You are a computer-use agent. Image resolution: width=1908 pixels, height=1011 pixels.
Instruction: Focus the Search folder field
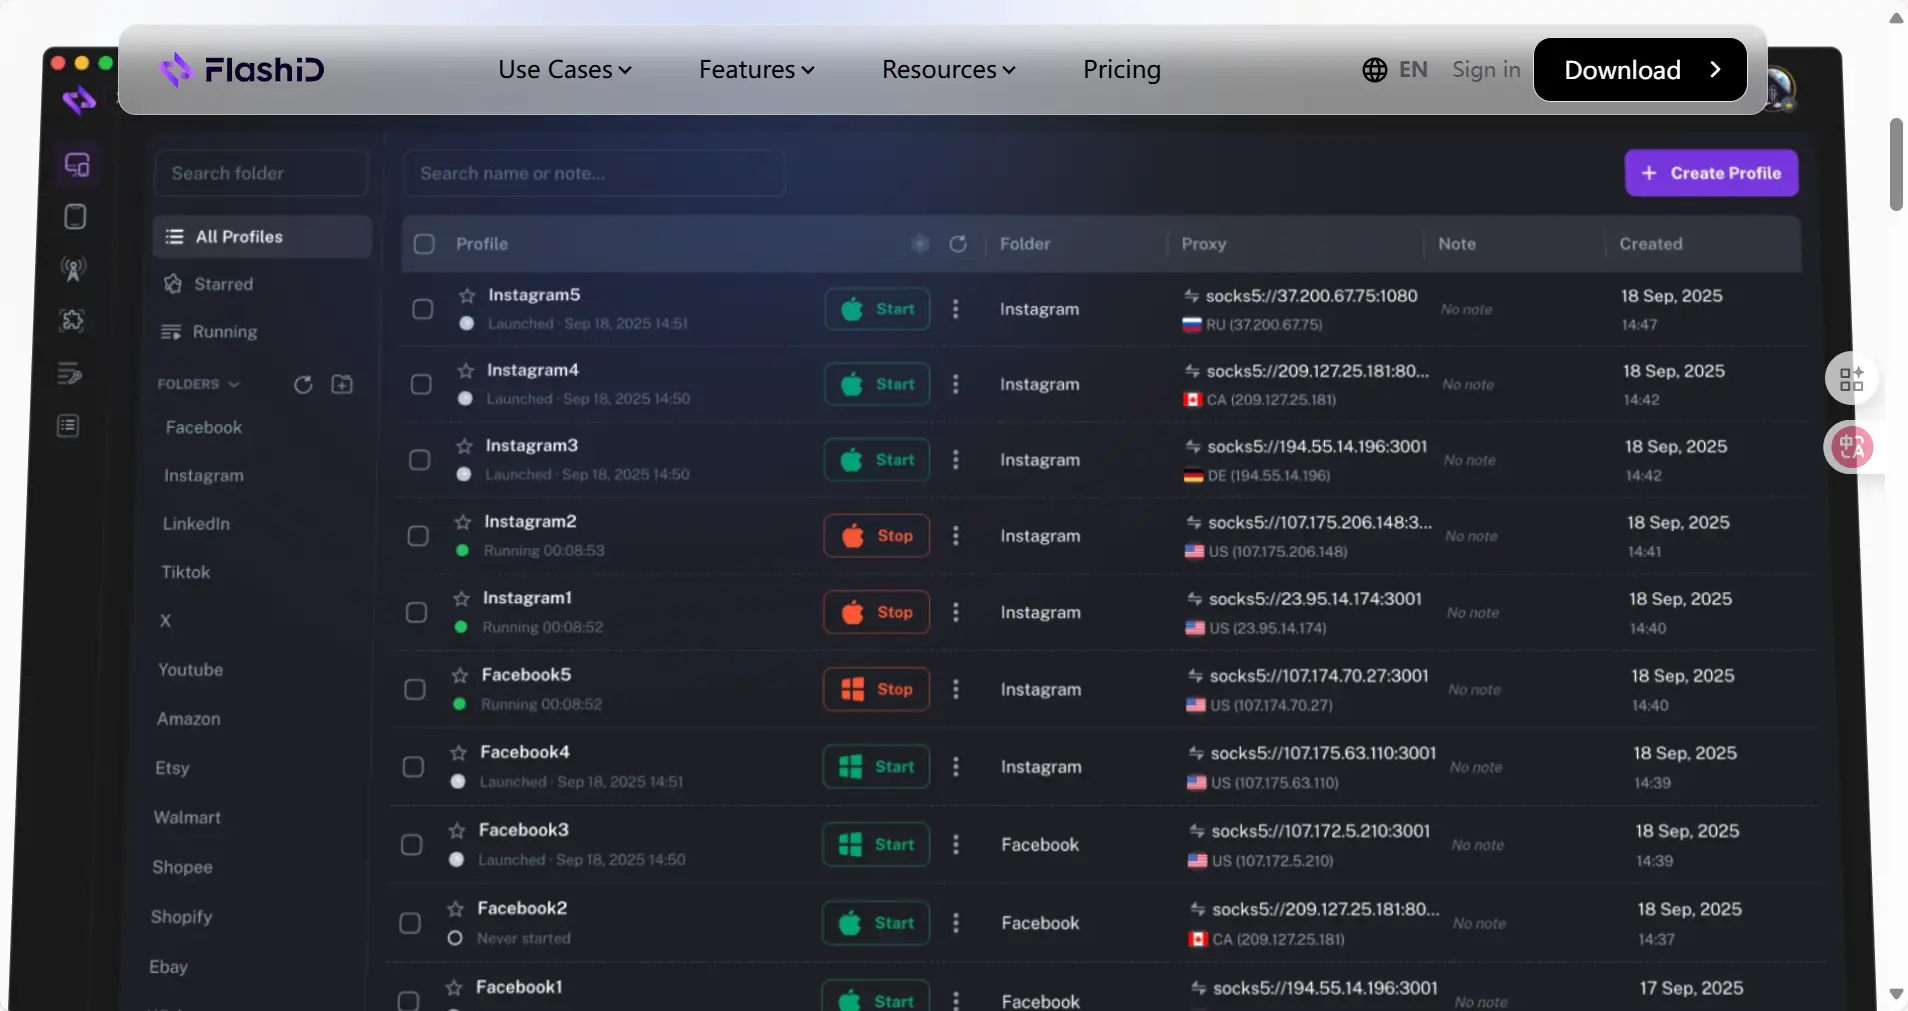[261, 173]
